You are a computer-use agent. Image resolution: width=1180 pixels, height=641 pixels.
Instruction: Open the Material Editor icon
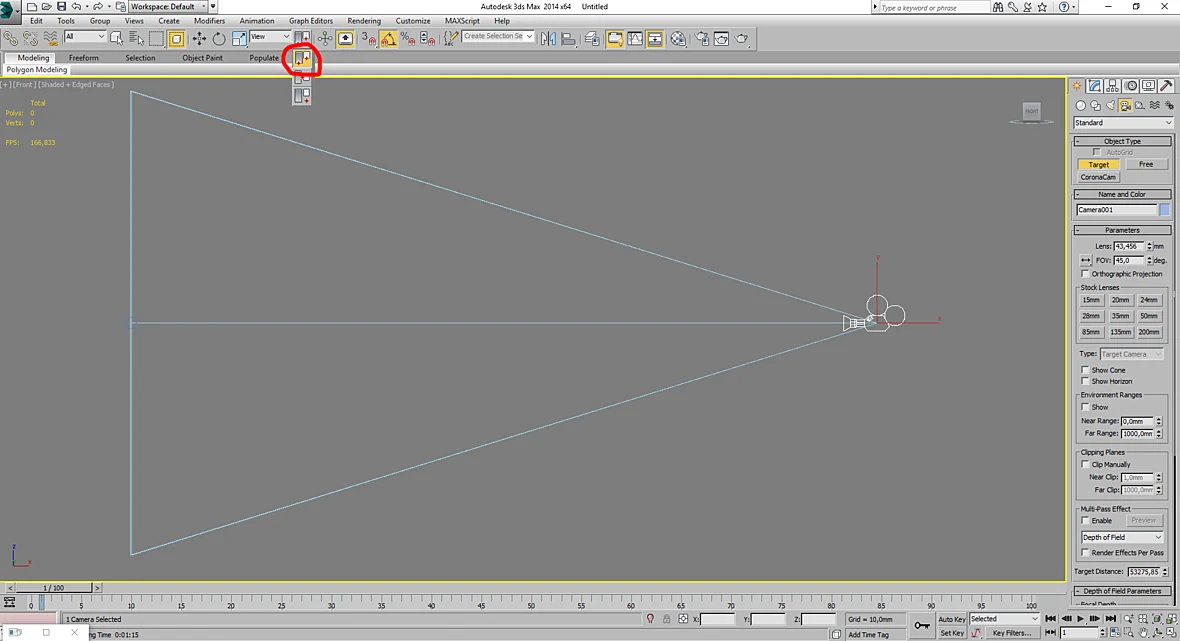coord(678,38)
